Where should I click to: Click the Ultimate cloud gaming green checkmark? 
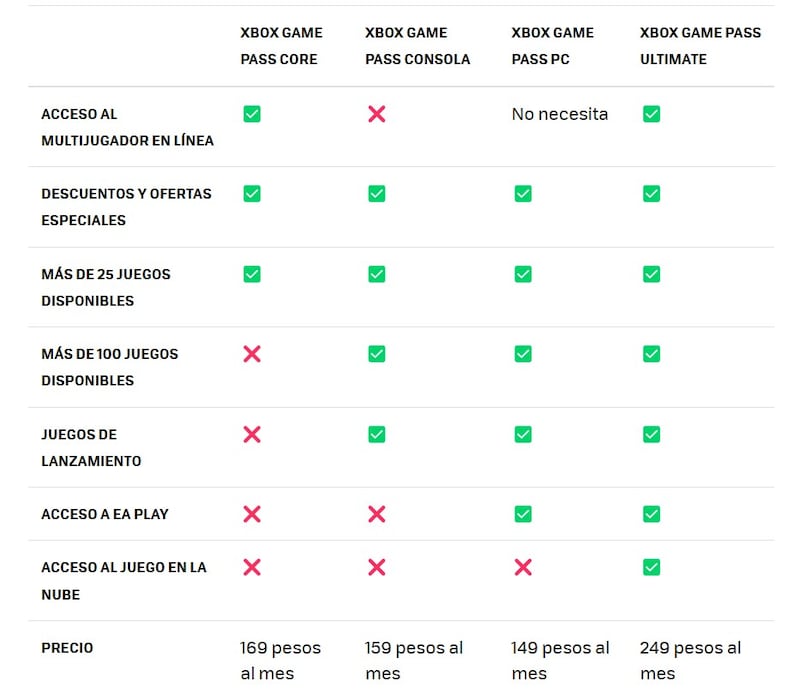(651, 567)
